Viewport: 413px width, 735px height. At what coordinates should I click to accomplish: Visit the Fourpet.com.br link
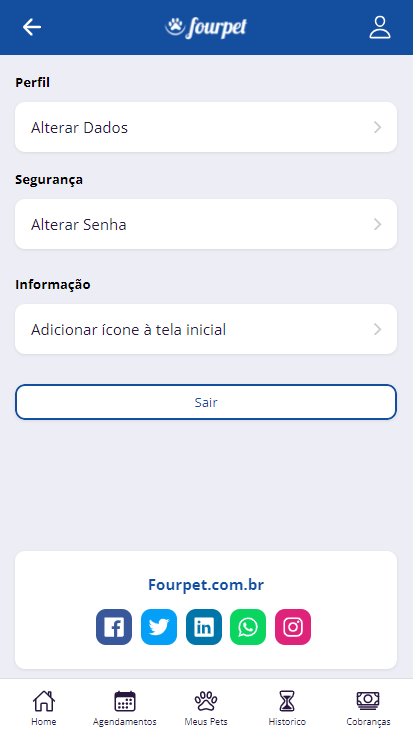206,585
